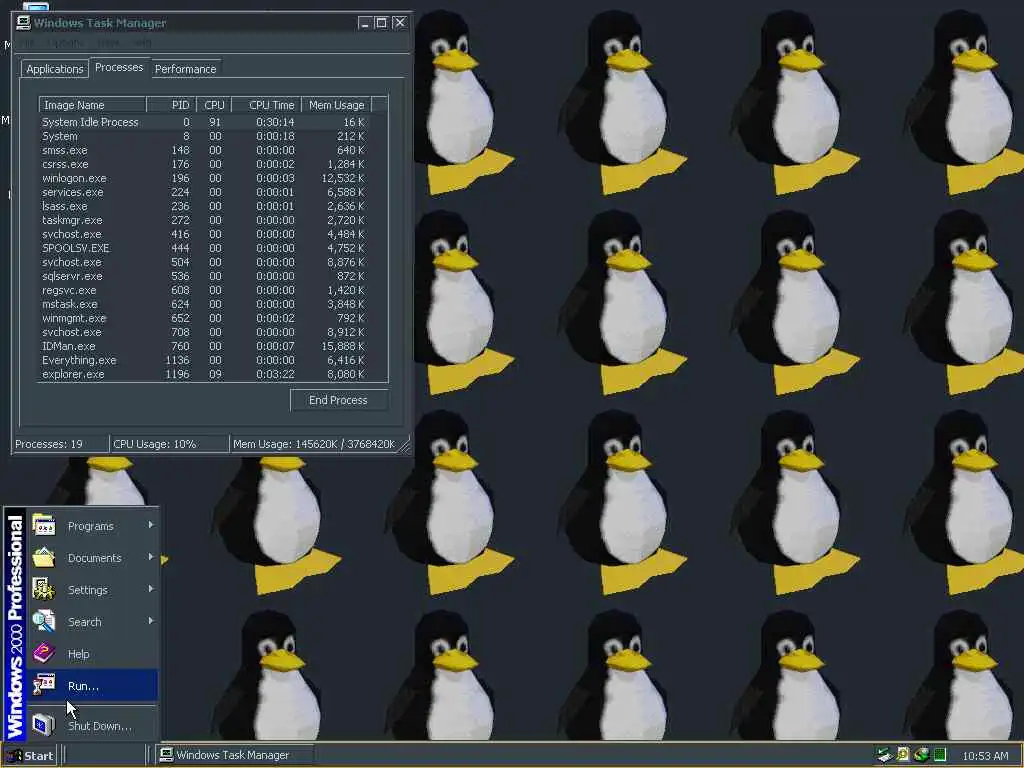Click the End Process button
1024x768 pixels.
pyautogui.click(x=338, y=400)
